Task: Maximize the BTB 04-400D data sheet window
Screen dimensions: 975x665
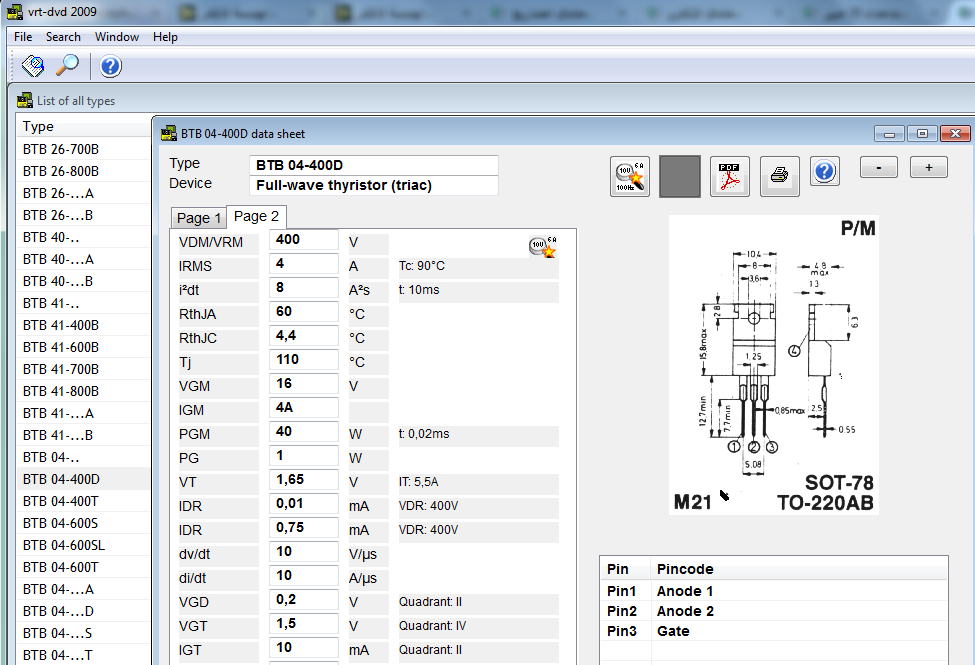Action: [x=922, y=134]
